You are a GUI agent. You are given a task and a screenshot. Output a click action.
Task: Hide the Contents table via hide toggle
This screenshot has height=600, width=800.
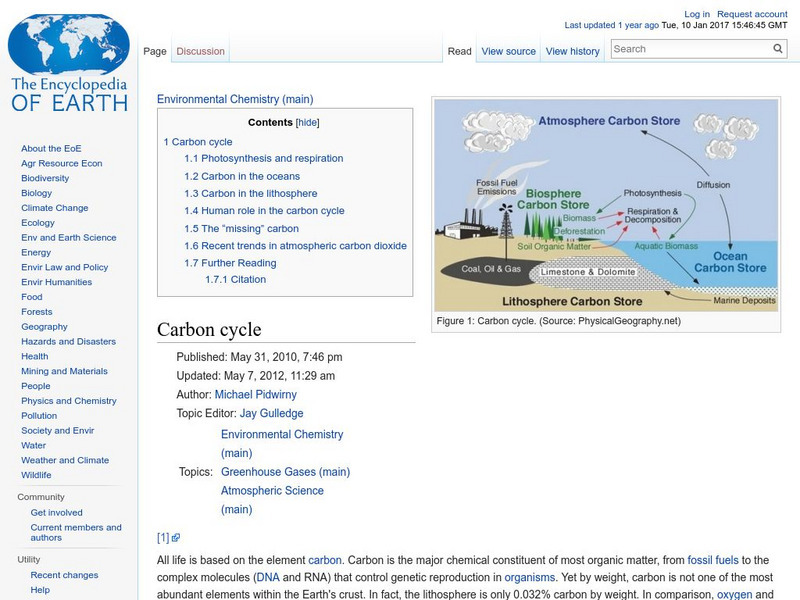click(x=307, y=122)
